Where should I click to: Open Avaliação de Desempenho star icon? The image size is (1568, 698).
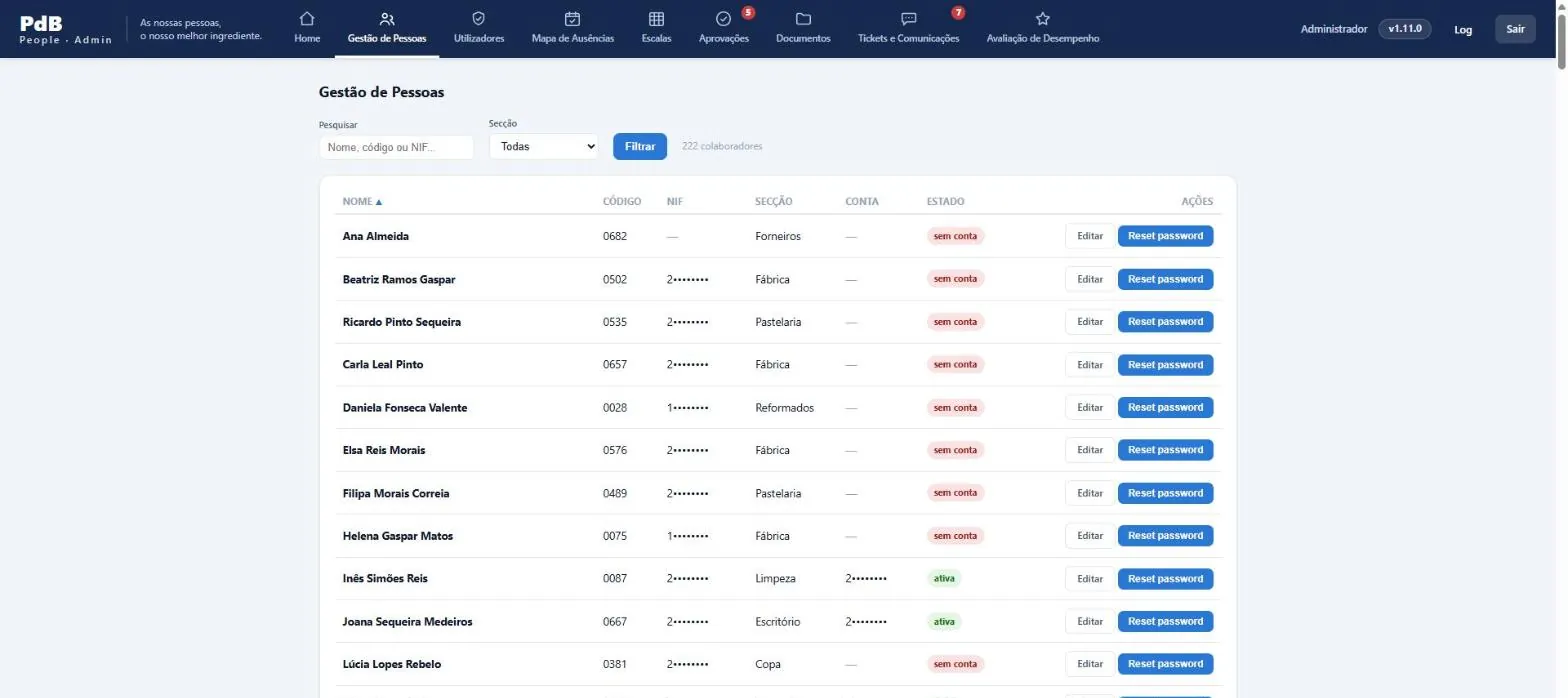(1043, 18)
